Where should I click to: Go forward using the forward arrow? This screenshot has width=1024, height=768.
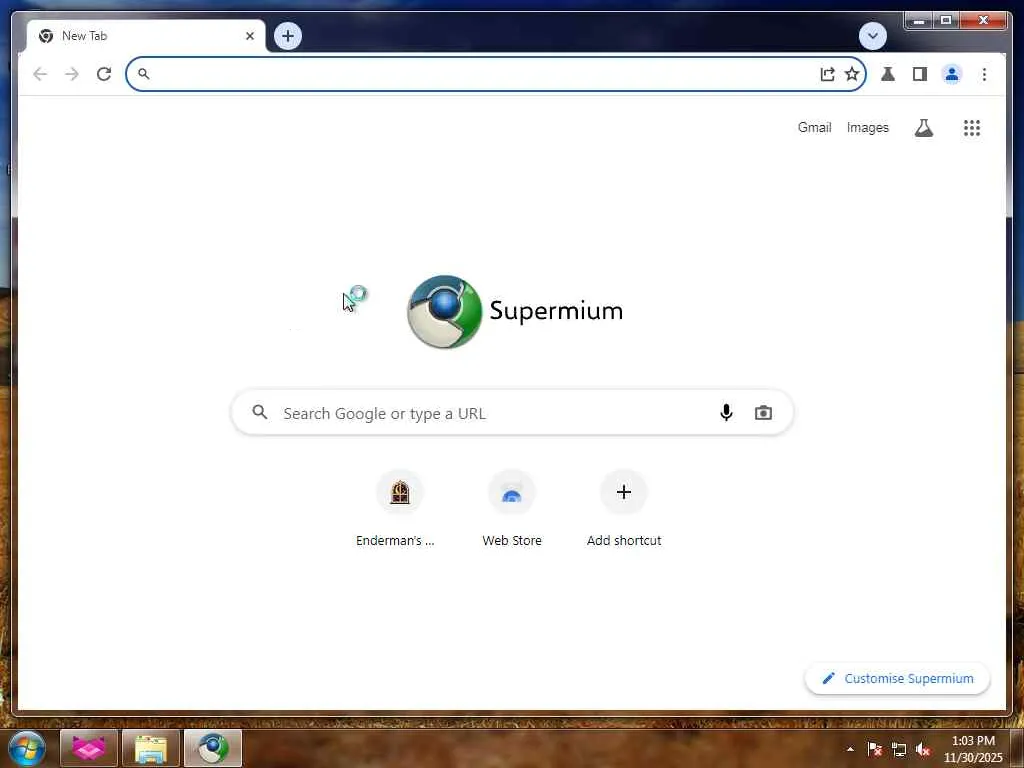(72, 74)
